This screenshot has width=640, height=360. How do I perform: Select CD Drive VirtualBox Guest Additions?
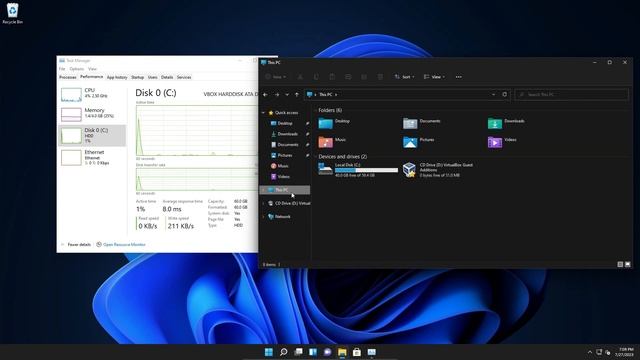[x=438, y=169]
